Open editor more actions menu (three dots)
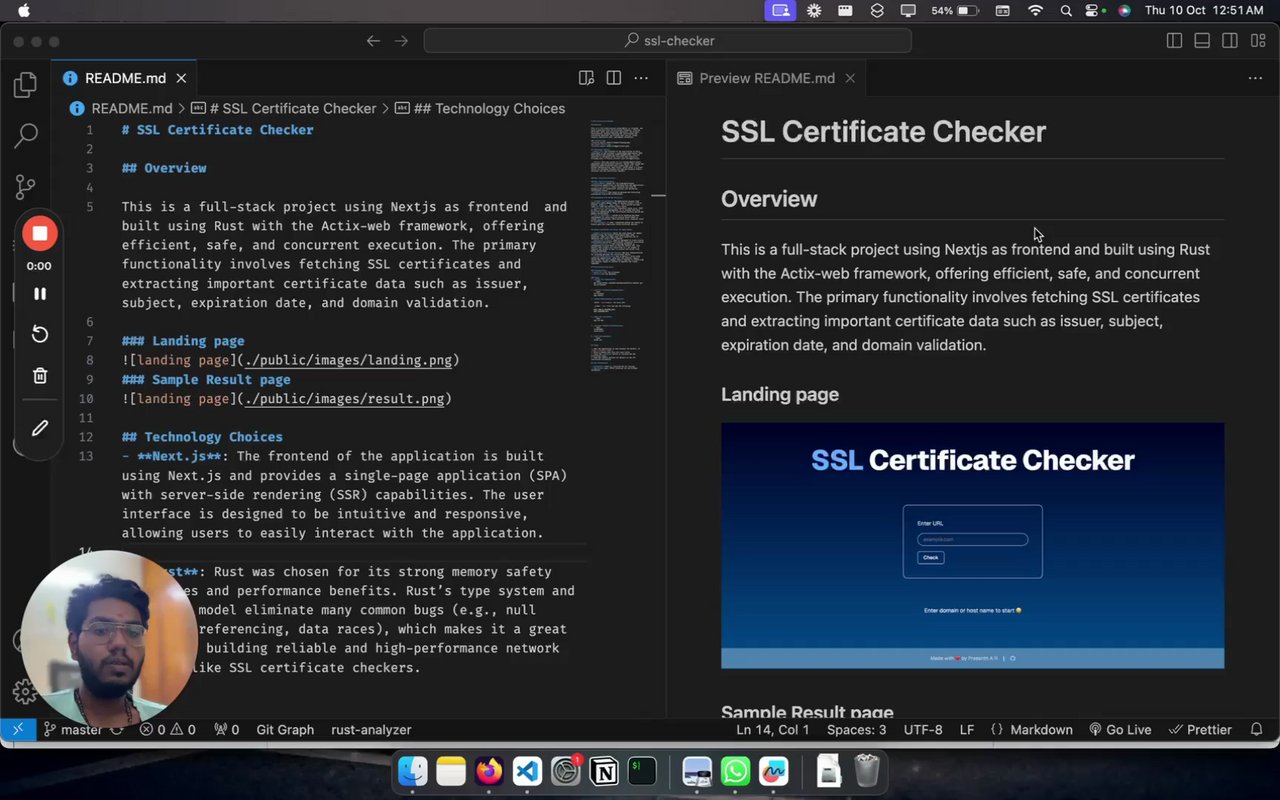The height and width of the screenshot is (800, 1280). (642, 78)
